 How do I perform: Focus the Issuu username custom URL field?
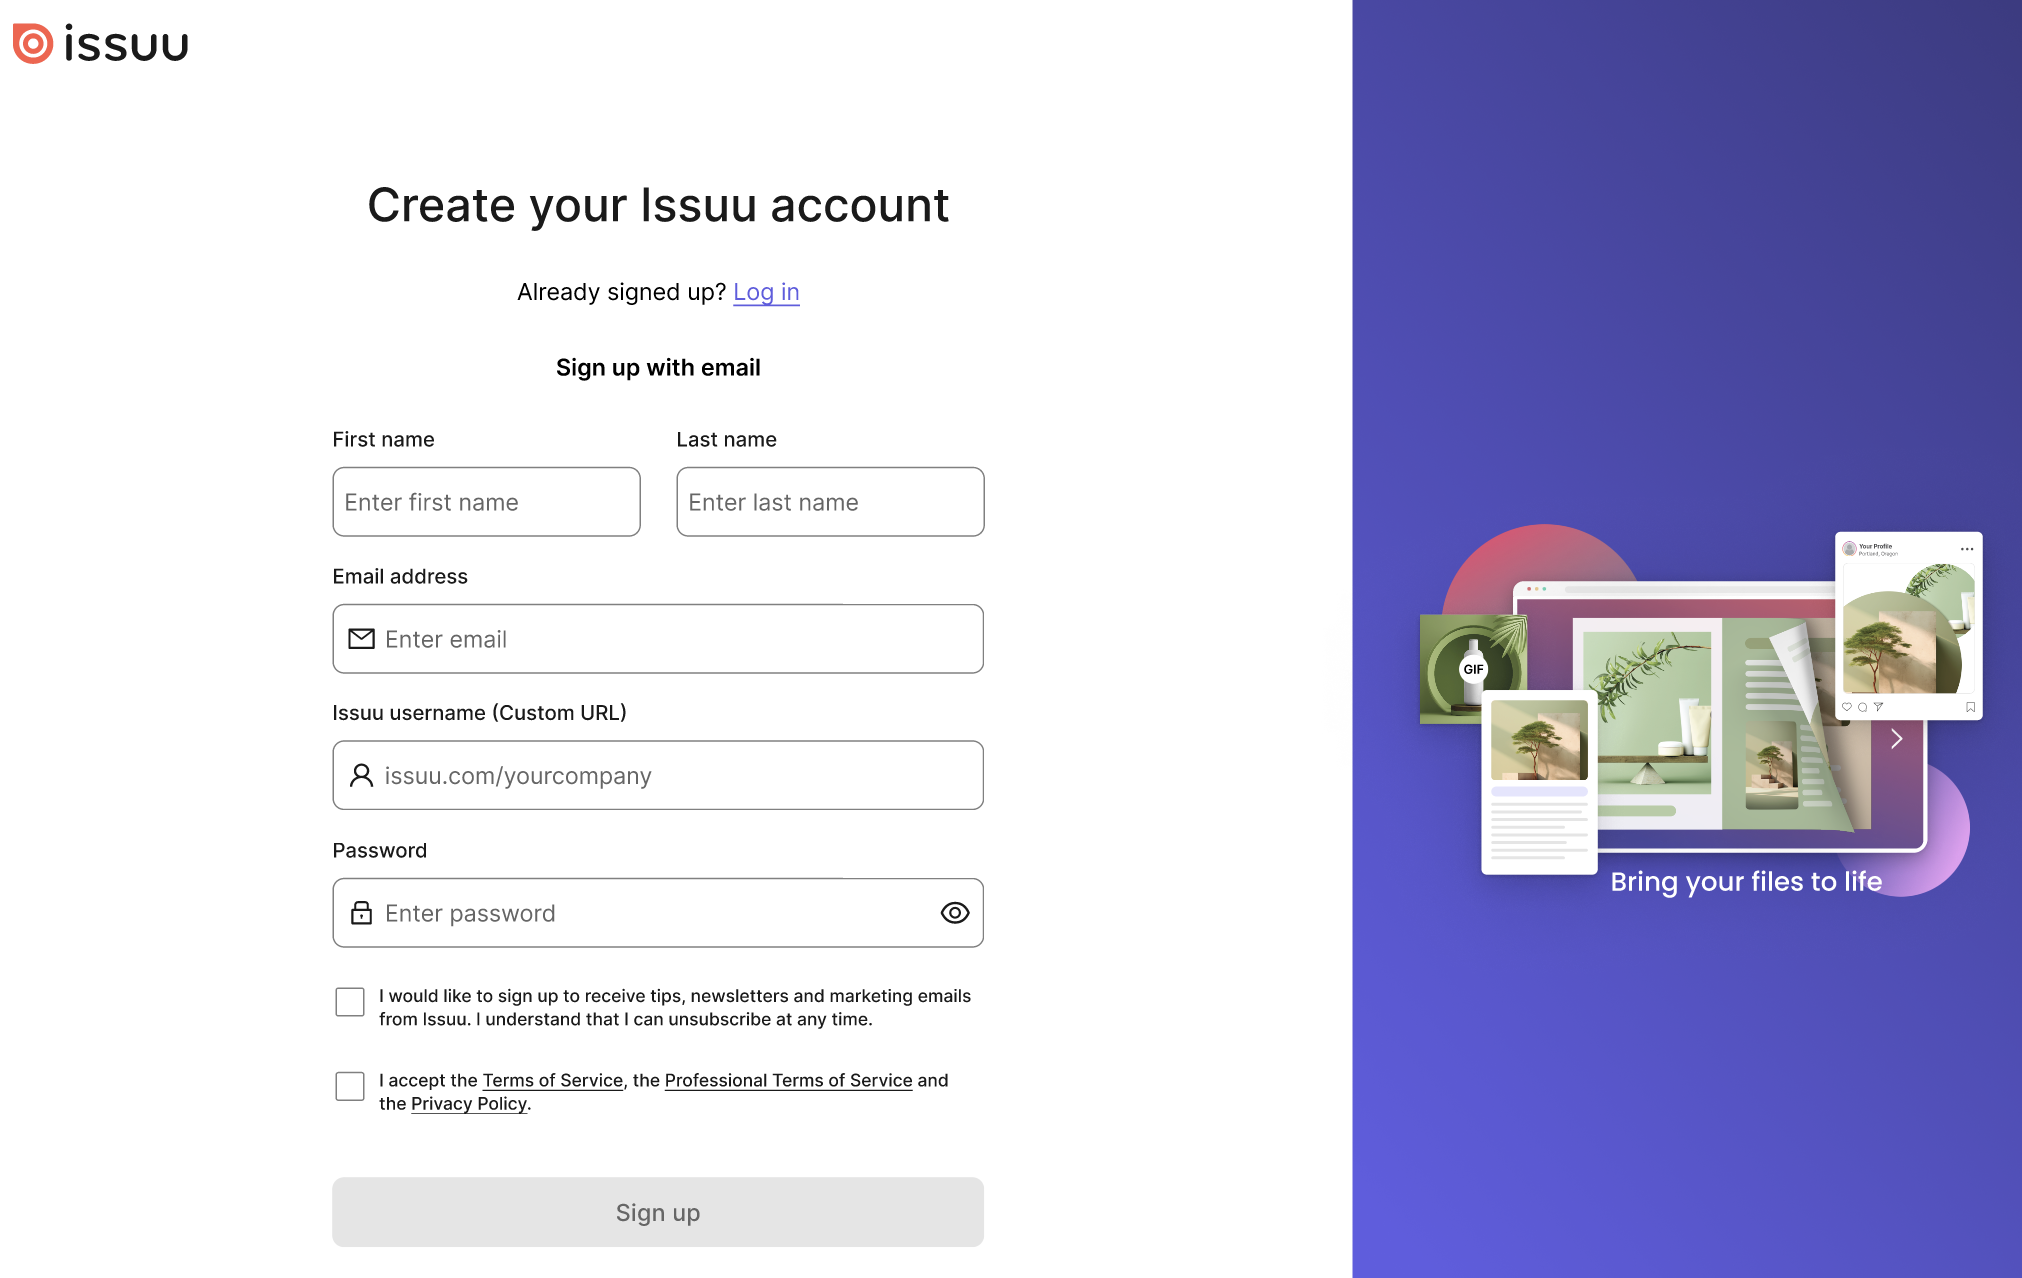click(658, 776)
